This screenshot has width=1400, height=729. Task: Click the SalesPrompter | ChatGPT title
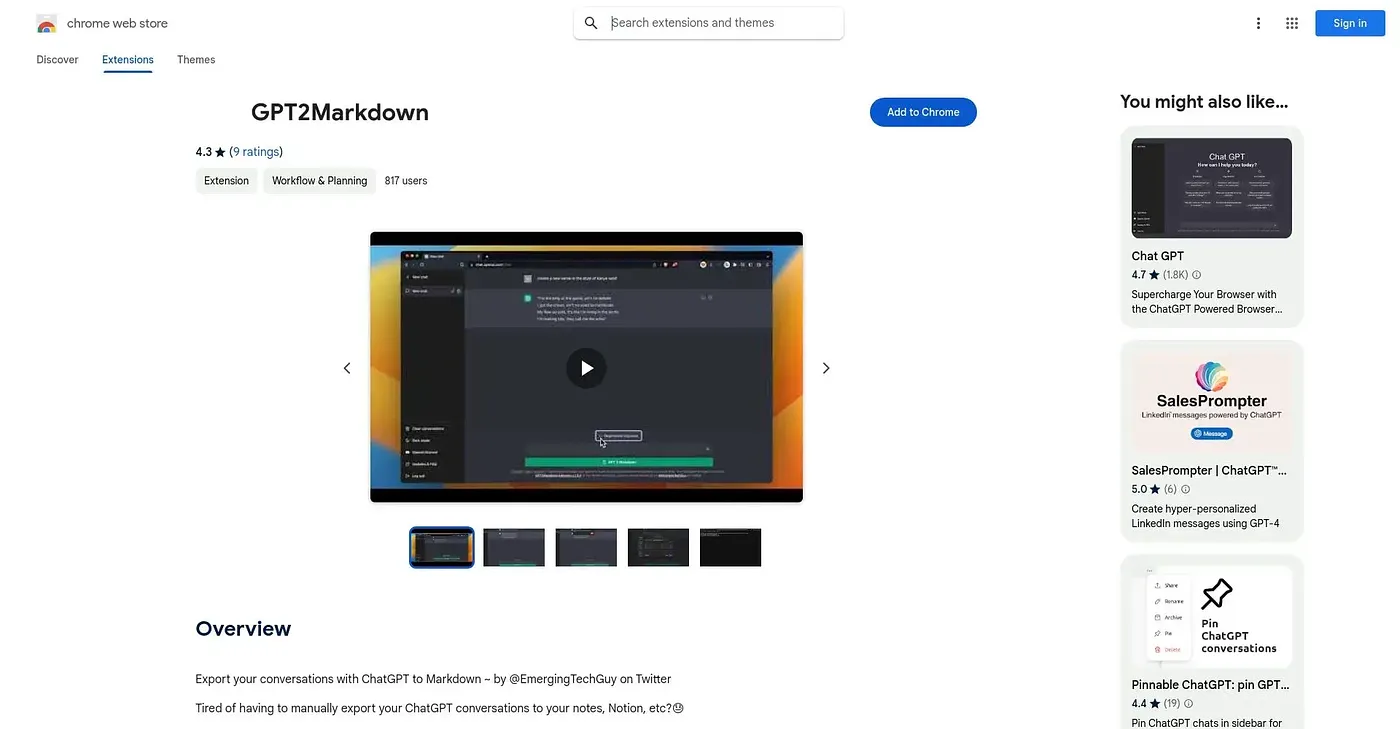click(x=1209, y=470)
